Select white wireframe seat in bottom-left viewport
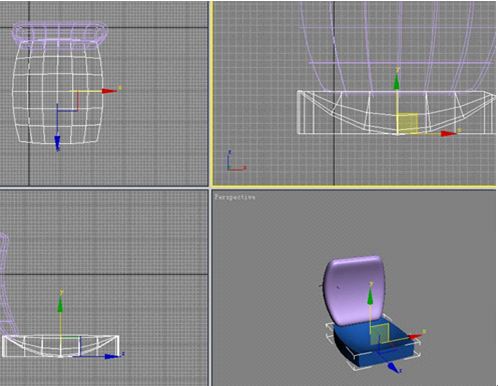This screenshot has width=498, height=386. 61,346
